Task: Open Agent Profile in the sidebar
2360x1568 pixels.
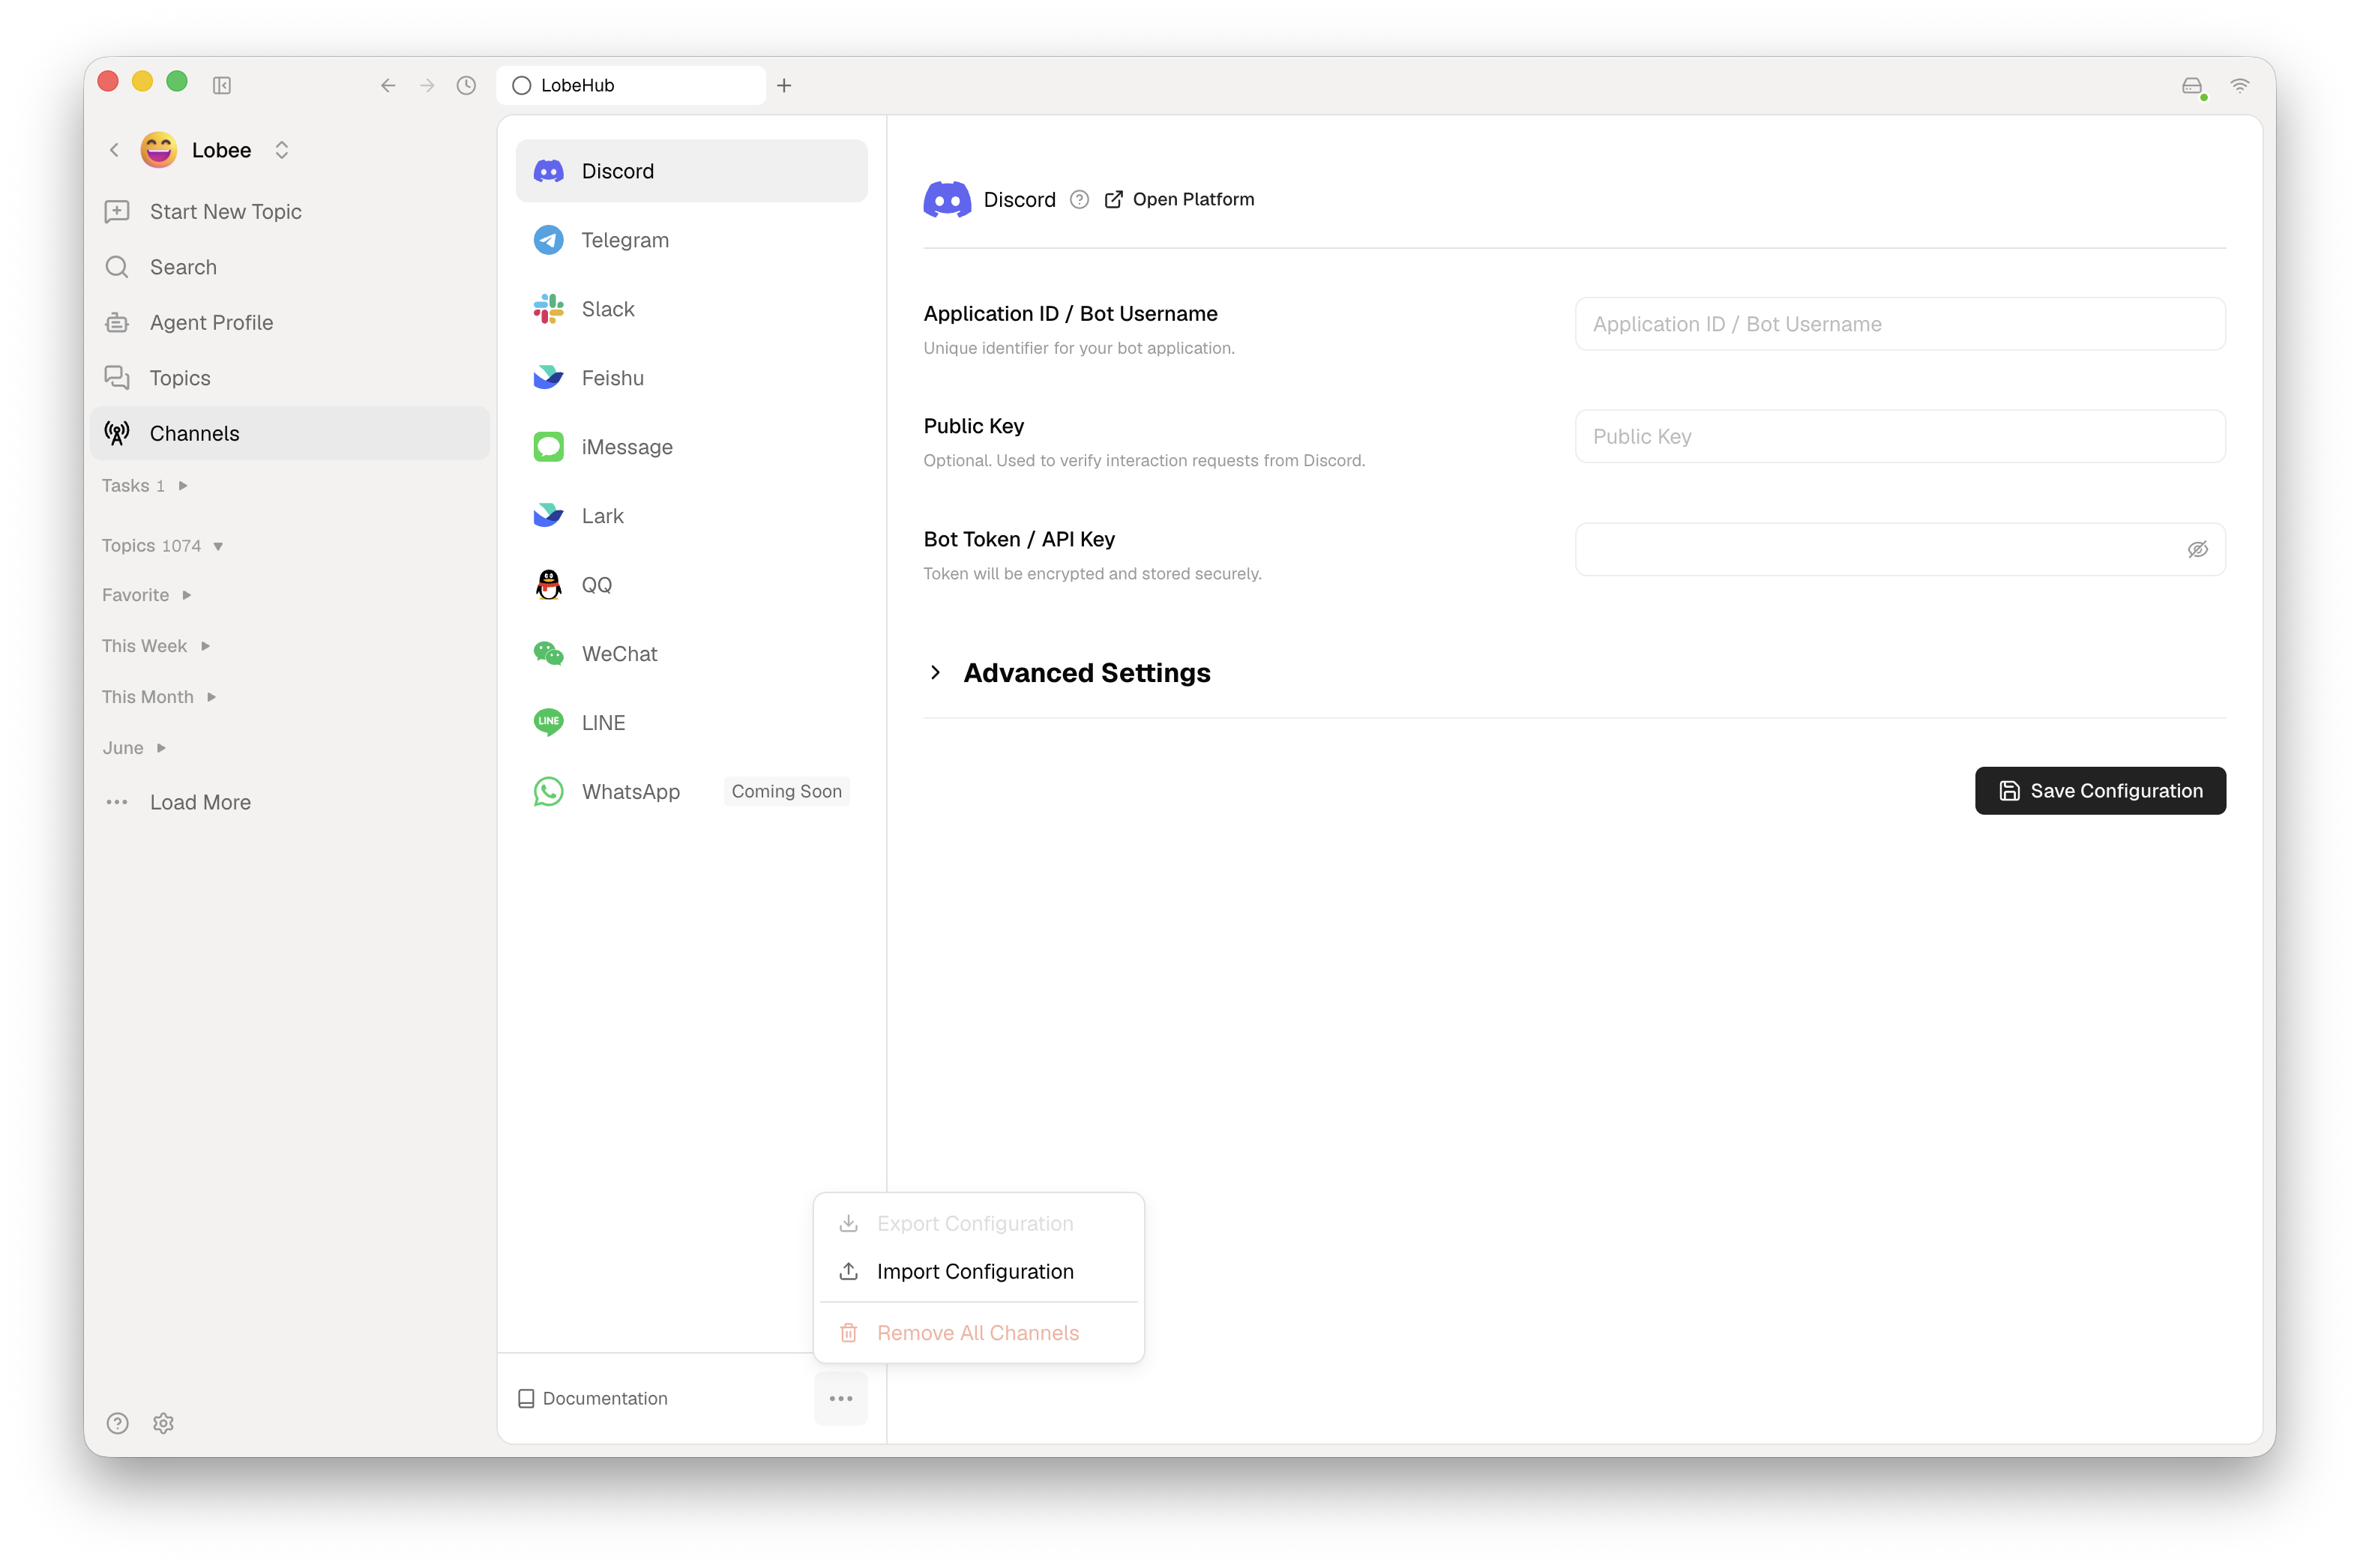Action: click(x=290, y=322)
